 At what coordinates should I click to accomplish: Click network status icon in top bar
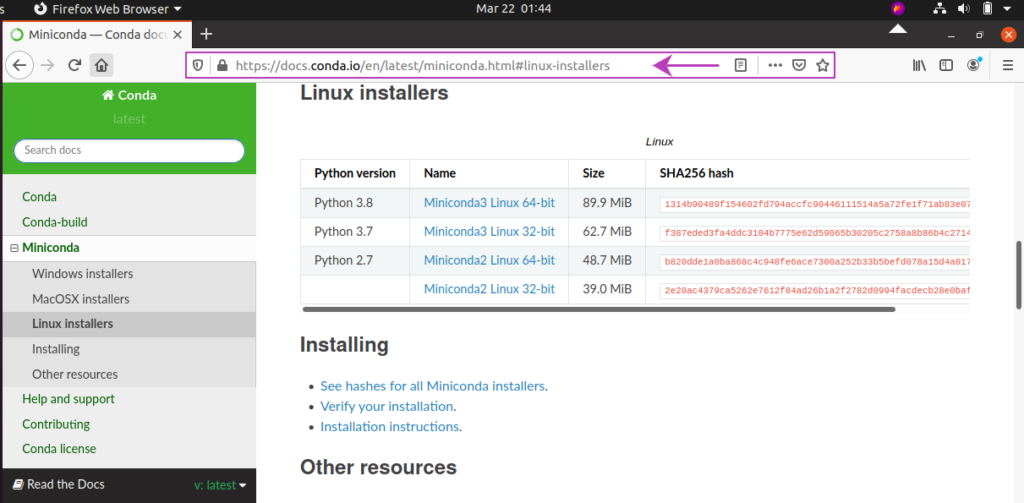tap(939, 8)
